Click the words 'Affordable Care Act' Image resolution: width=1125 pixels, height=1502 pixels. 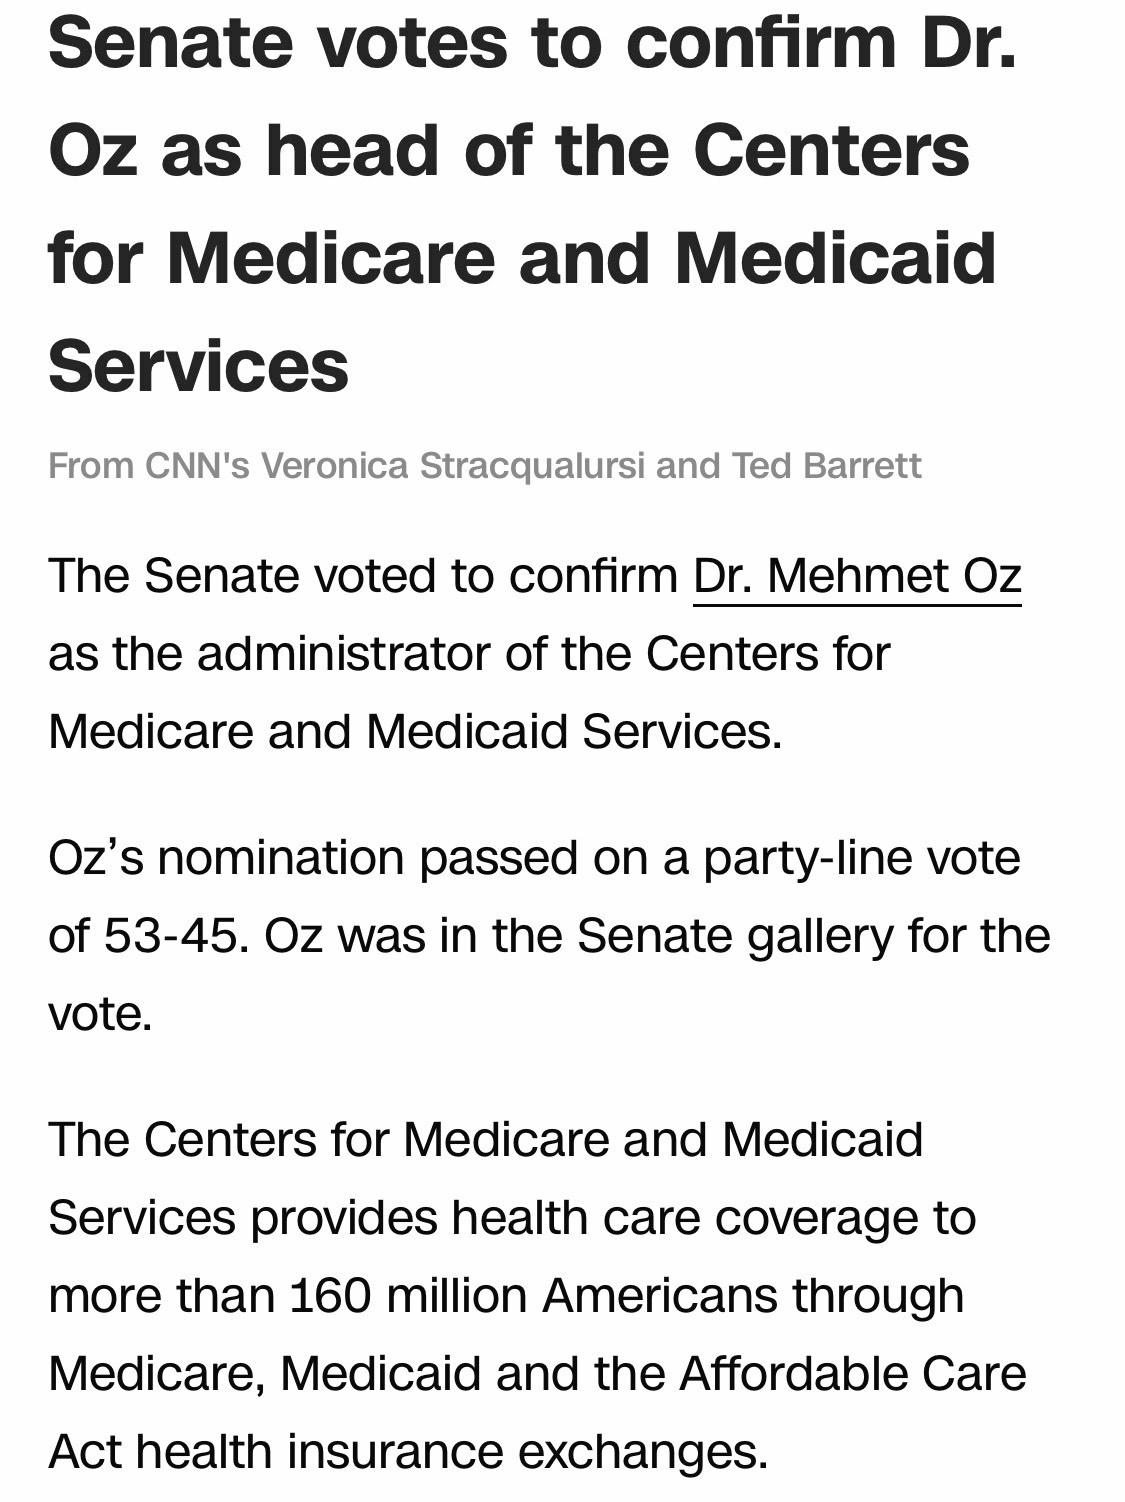[537, 1412]
